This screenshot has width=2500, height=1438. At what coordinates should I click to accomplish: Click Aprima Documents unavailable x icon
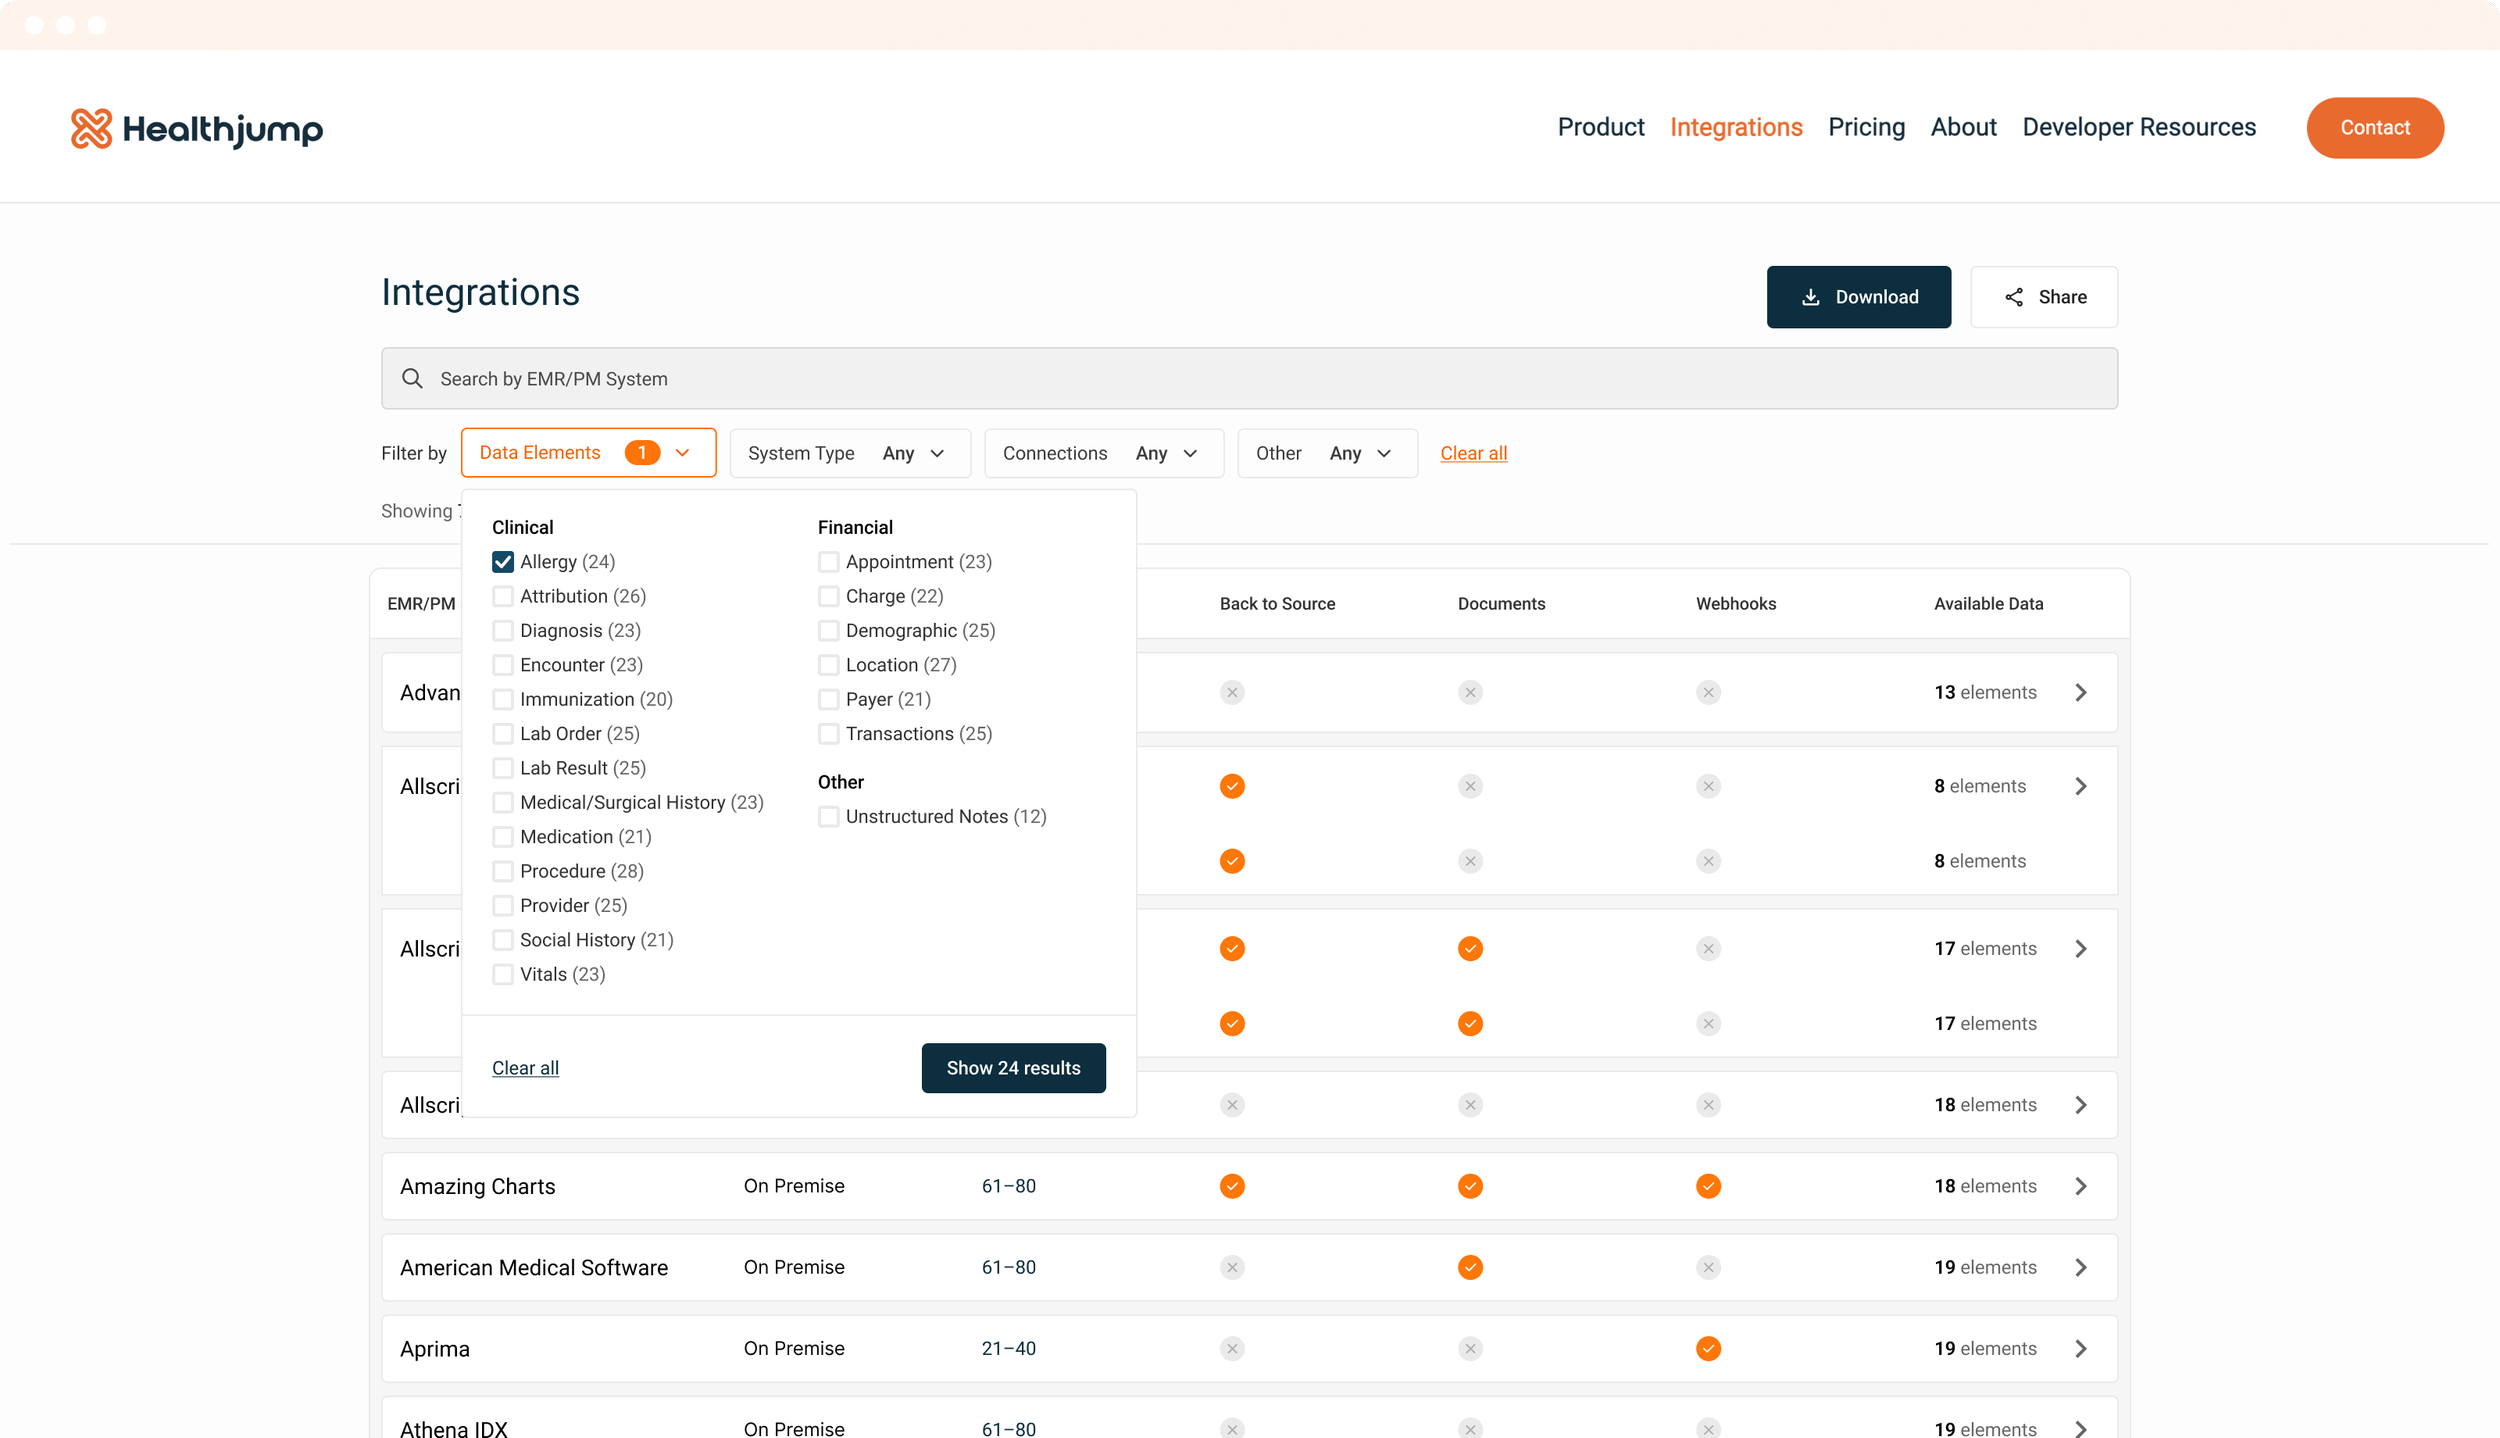[x=1470, y=1349]
